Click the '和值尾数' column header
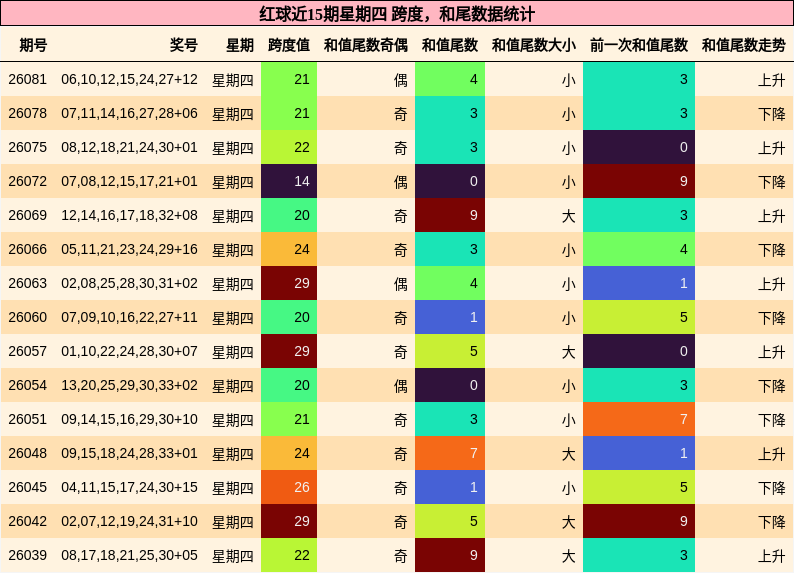 450,45
